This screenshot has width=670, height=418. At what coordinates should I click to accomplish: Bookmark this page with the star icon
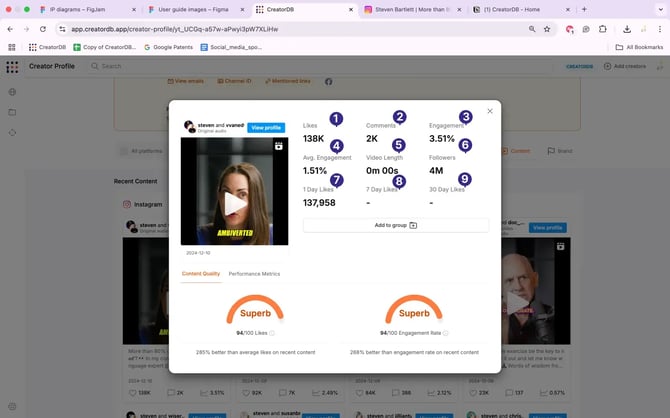(x=547, y=29)
